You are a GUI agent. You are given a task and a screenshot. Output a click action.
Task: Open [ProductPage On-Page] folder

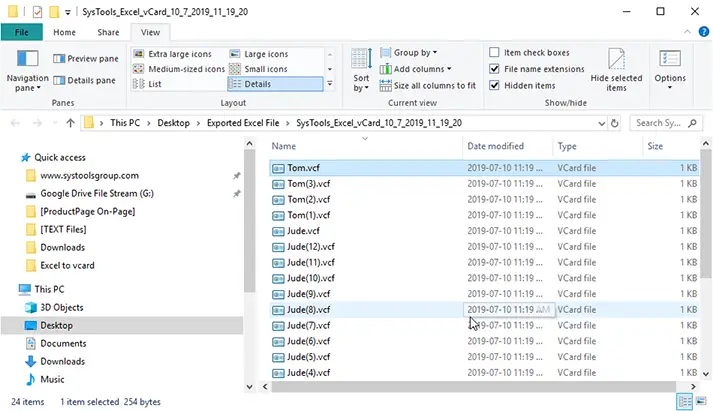click(x=87, y=211)
